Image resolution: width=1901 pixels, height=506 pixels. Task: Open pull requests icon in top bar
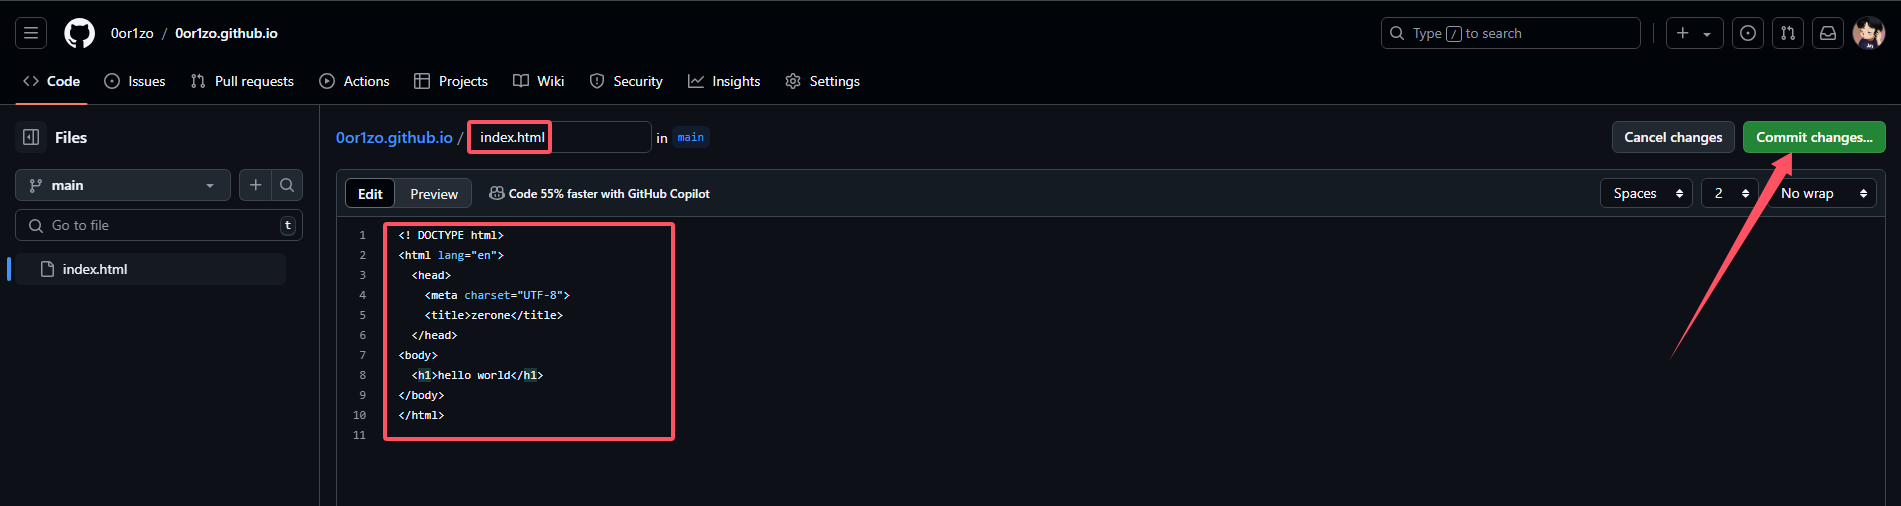tap(1787, 33)
